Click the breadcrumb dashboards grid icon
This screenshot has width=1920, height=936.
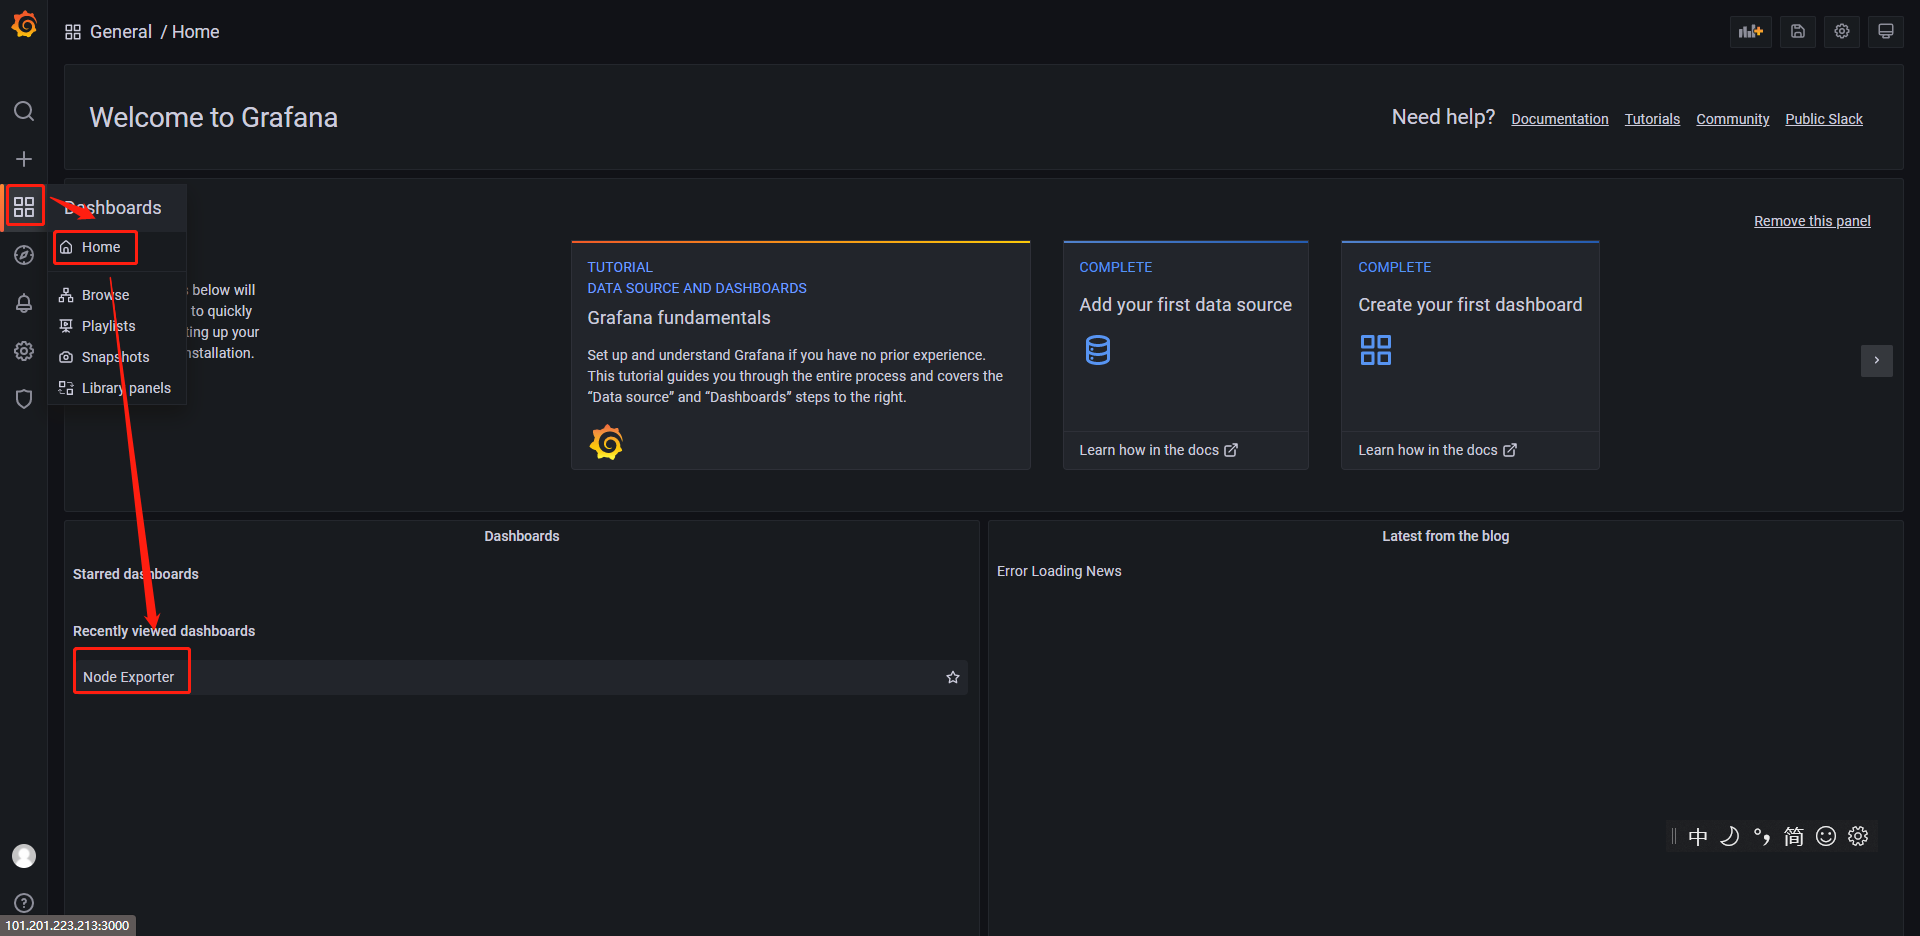click(73, 32)
